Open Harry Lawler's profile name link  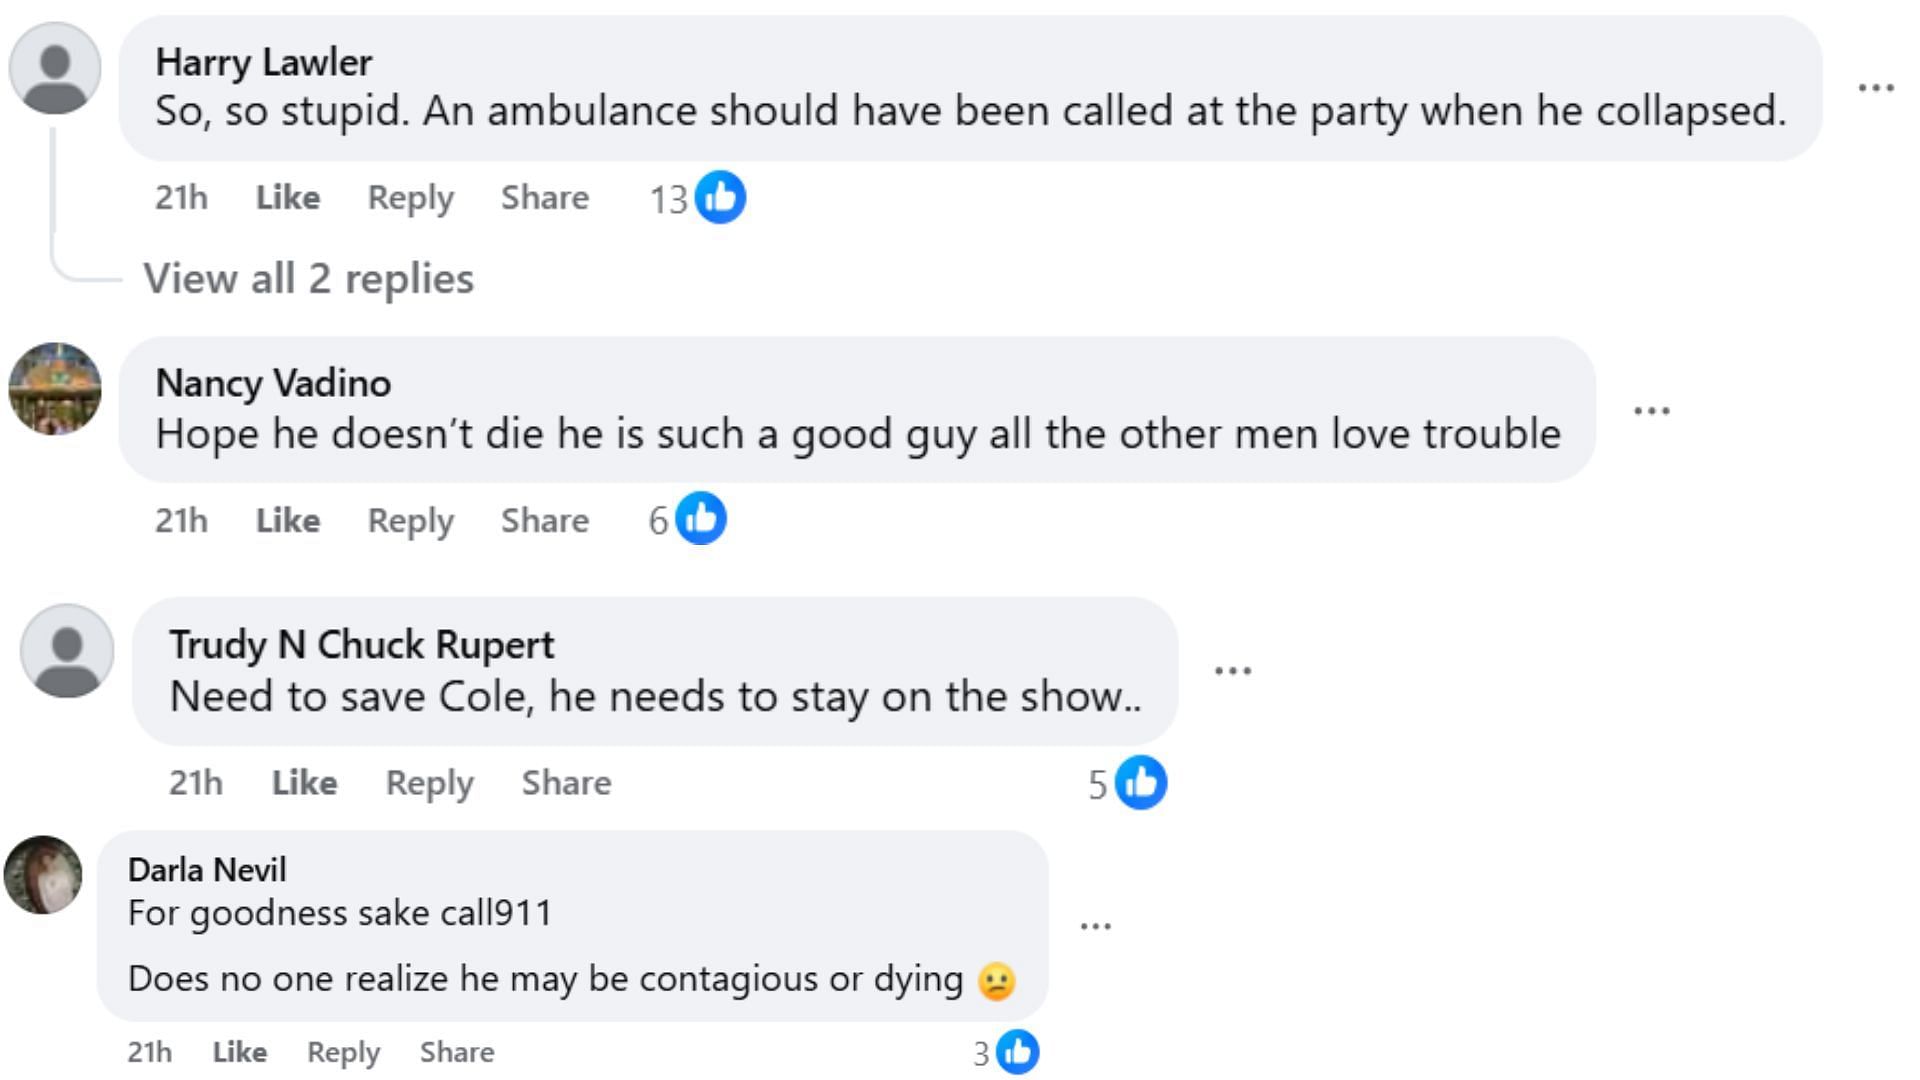[x=264, y=62]
